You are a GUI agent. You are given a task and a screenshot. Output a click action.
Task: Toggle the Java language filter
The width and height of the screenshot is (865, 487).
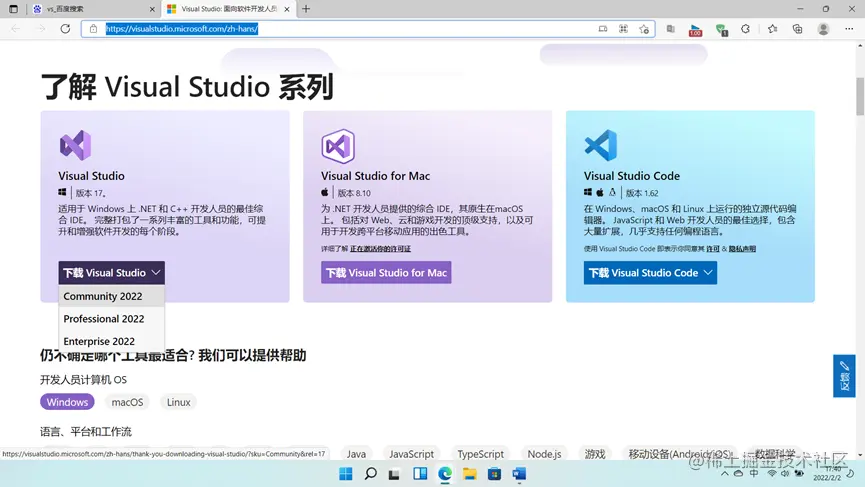[356, 453]
